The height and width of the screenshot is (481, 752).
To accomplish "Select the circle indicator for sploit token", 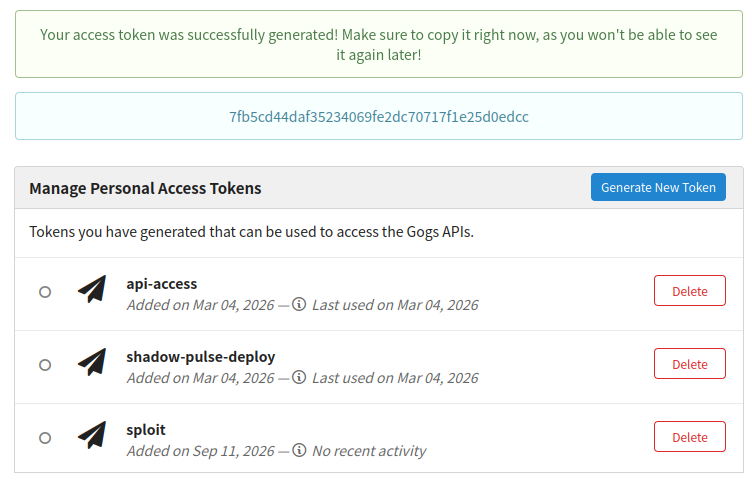I will (x=45, y=438).
